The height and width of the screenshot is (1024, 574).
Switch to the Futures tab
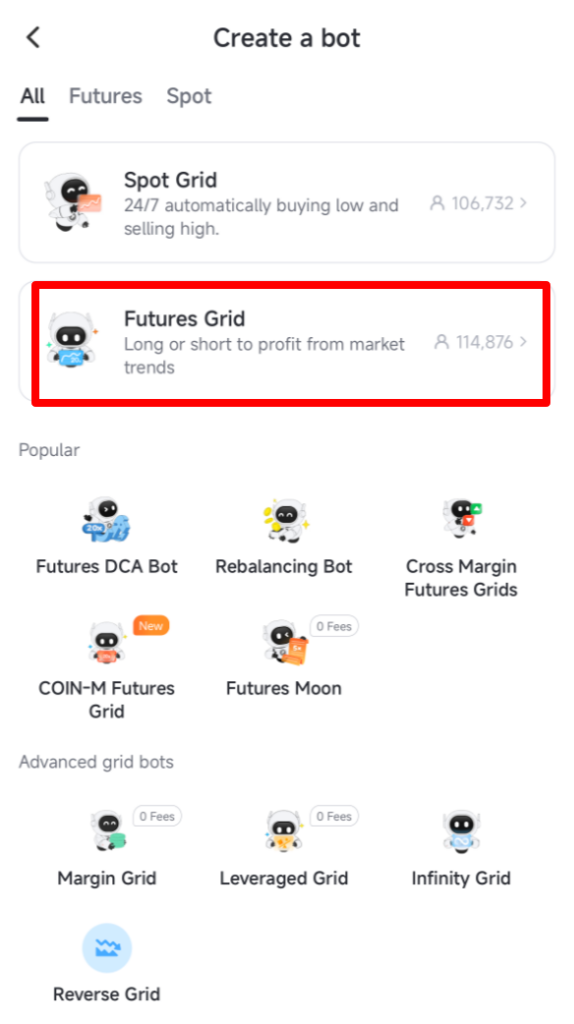(x=106, y=96)
